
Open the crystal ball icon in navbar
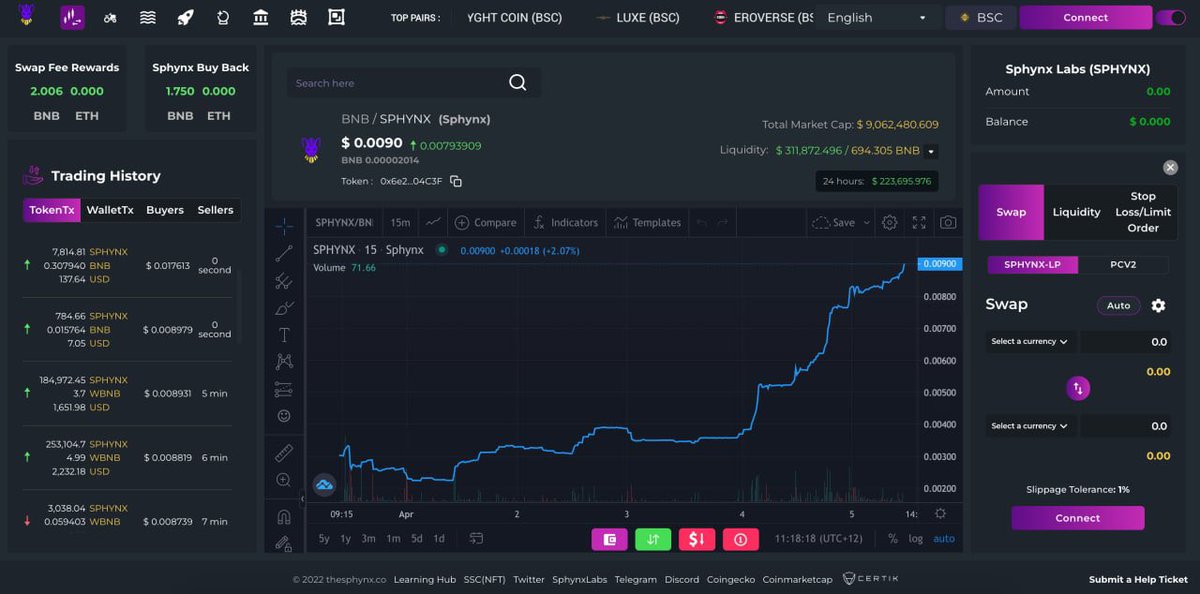[x=222, y=17]
